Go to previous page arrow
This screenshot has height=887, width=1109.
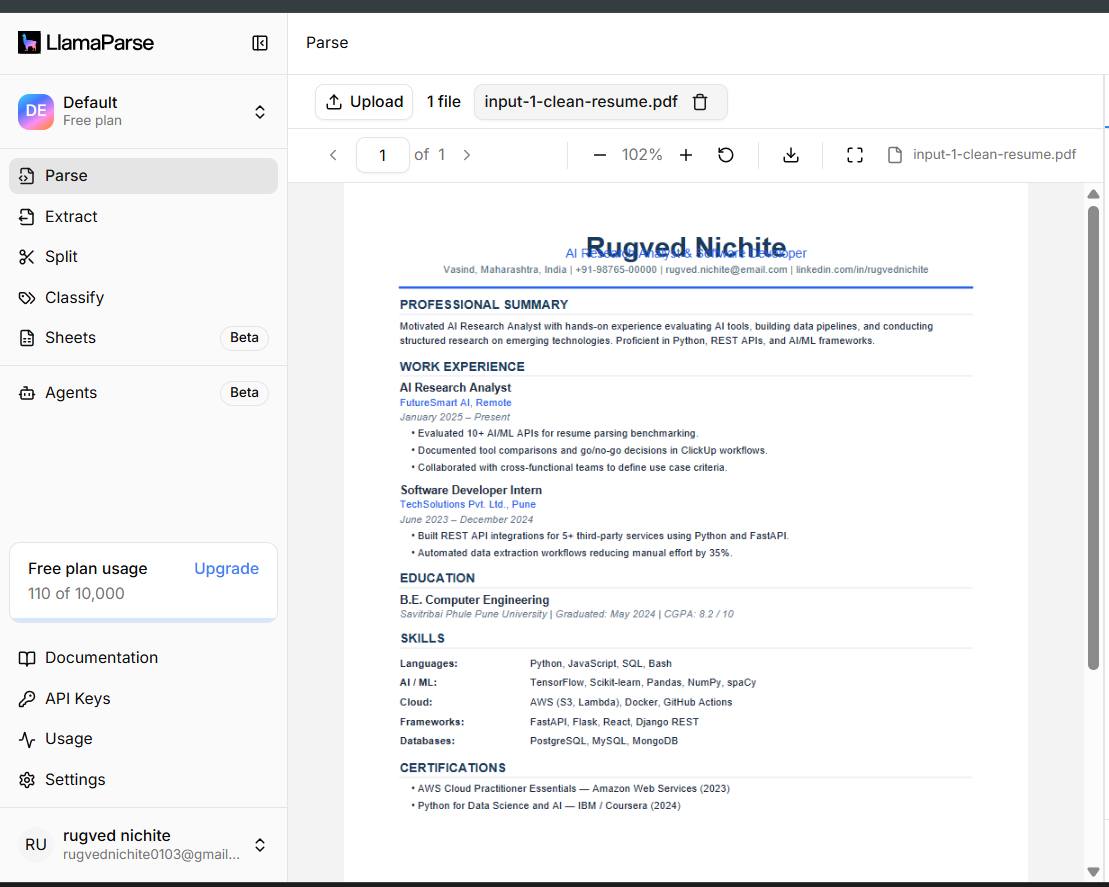(x=333, y=155)
